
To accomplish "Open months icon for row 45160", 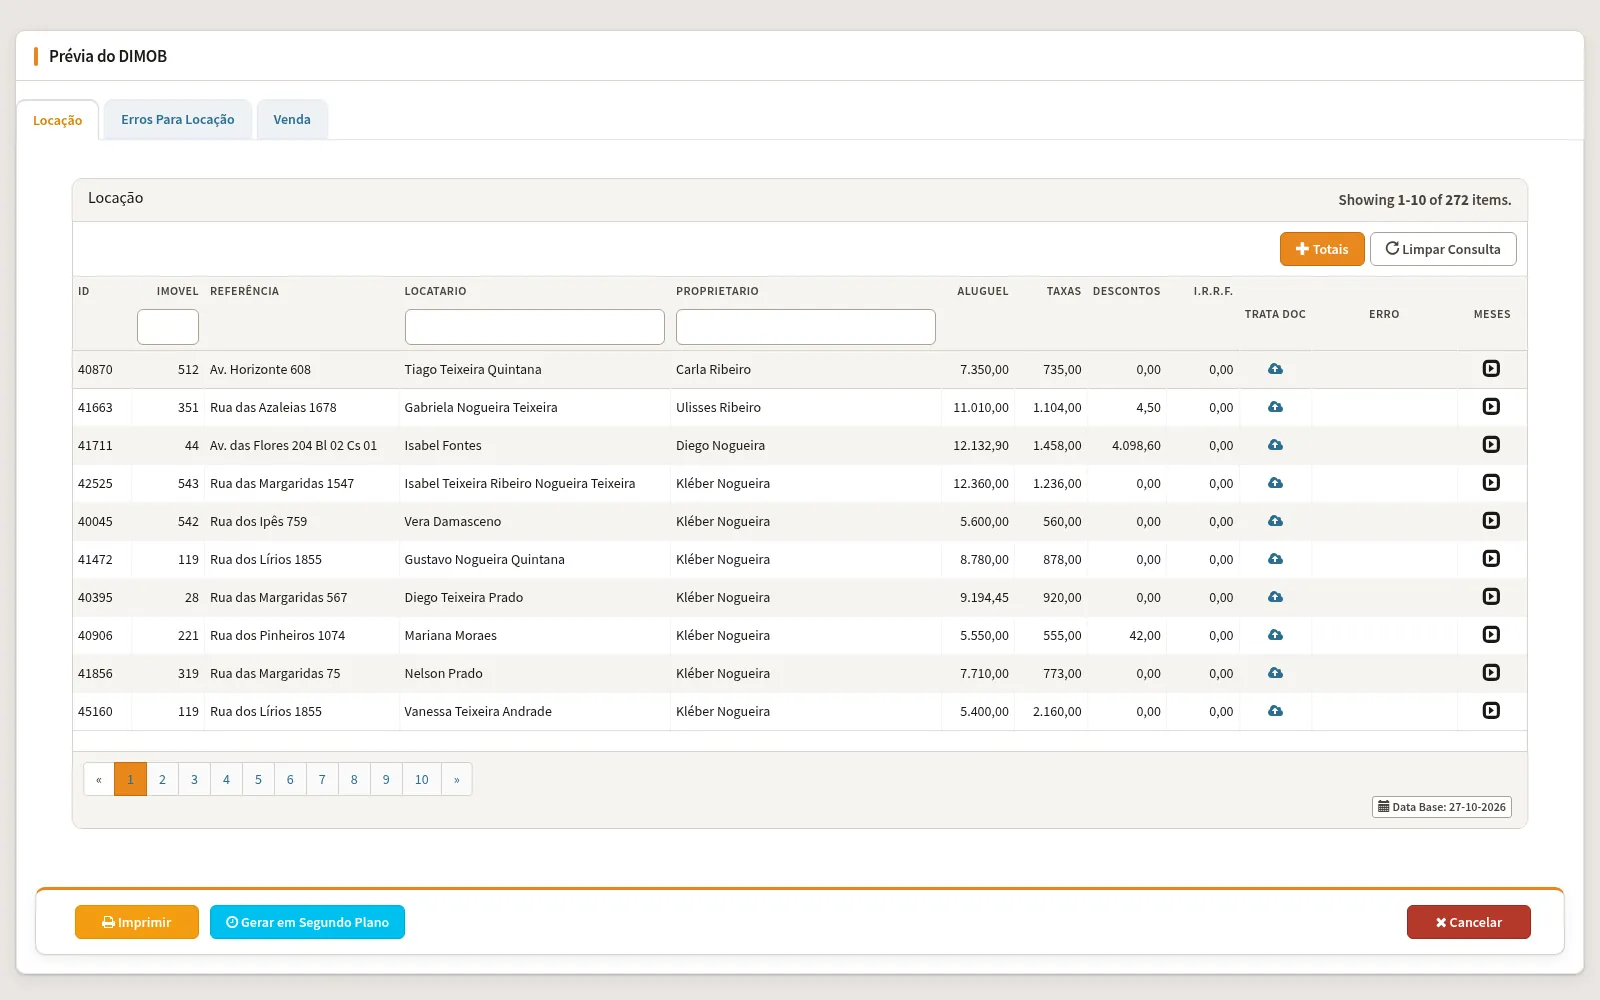I will [x=1491, y=711].
